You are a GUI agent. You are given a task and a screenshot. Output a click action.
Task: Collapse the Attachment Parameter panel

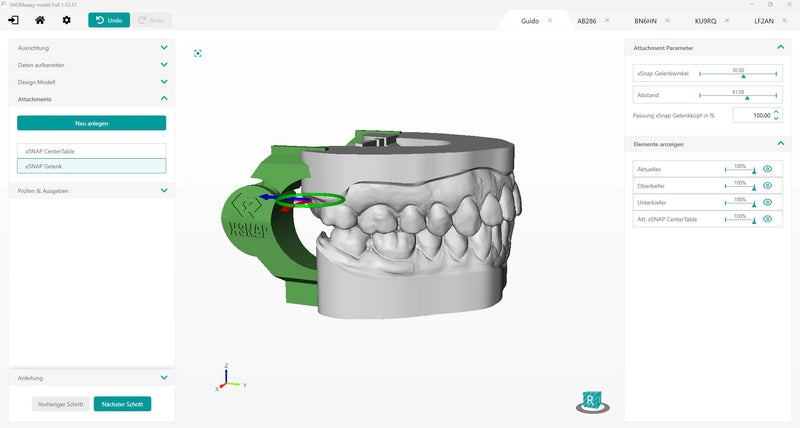click(x=781, y=47)
